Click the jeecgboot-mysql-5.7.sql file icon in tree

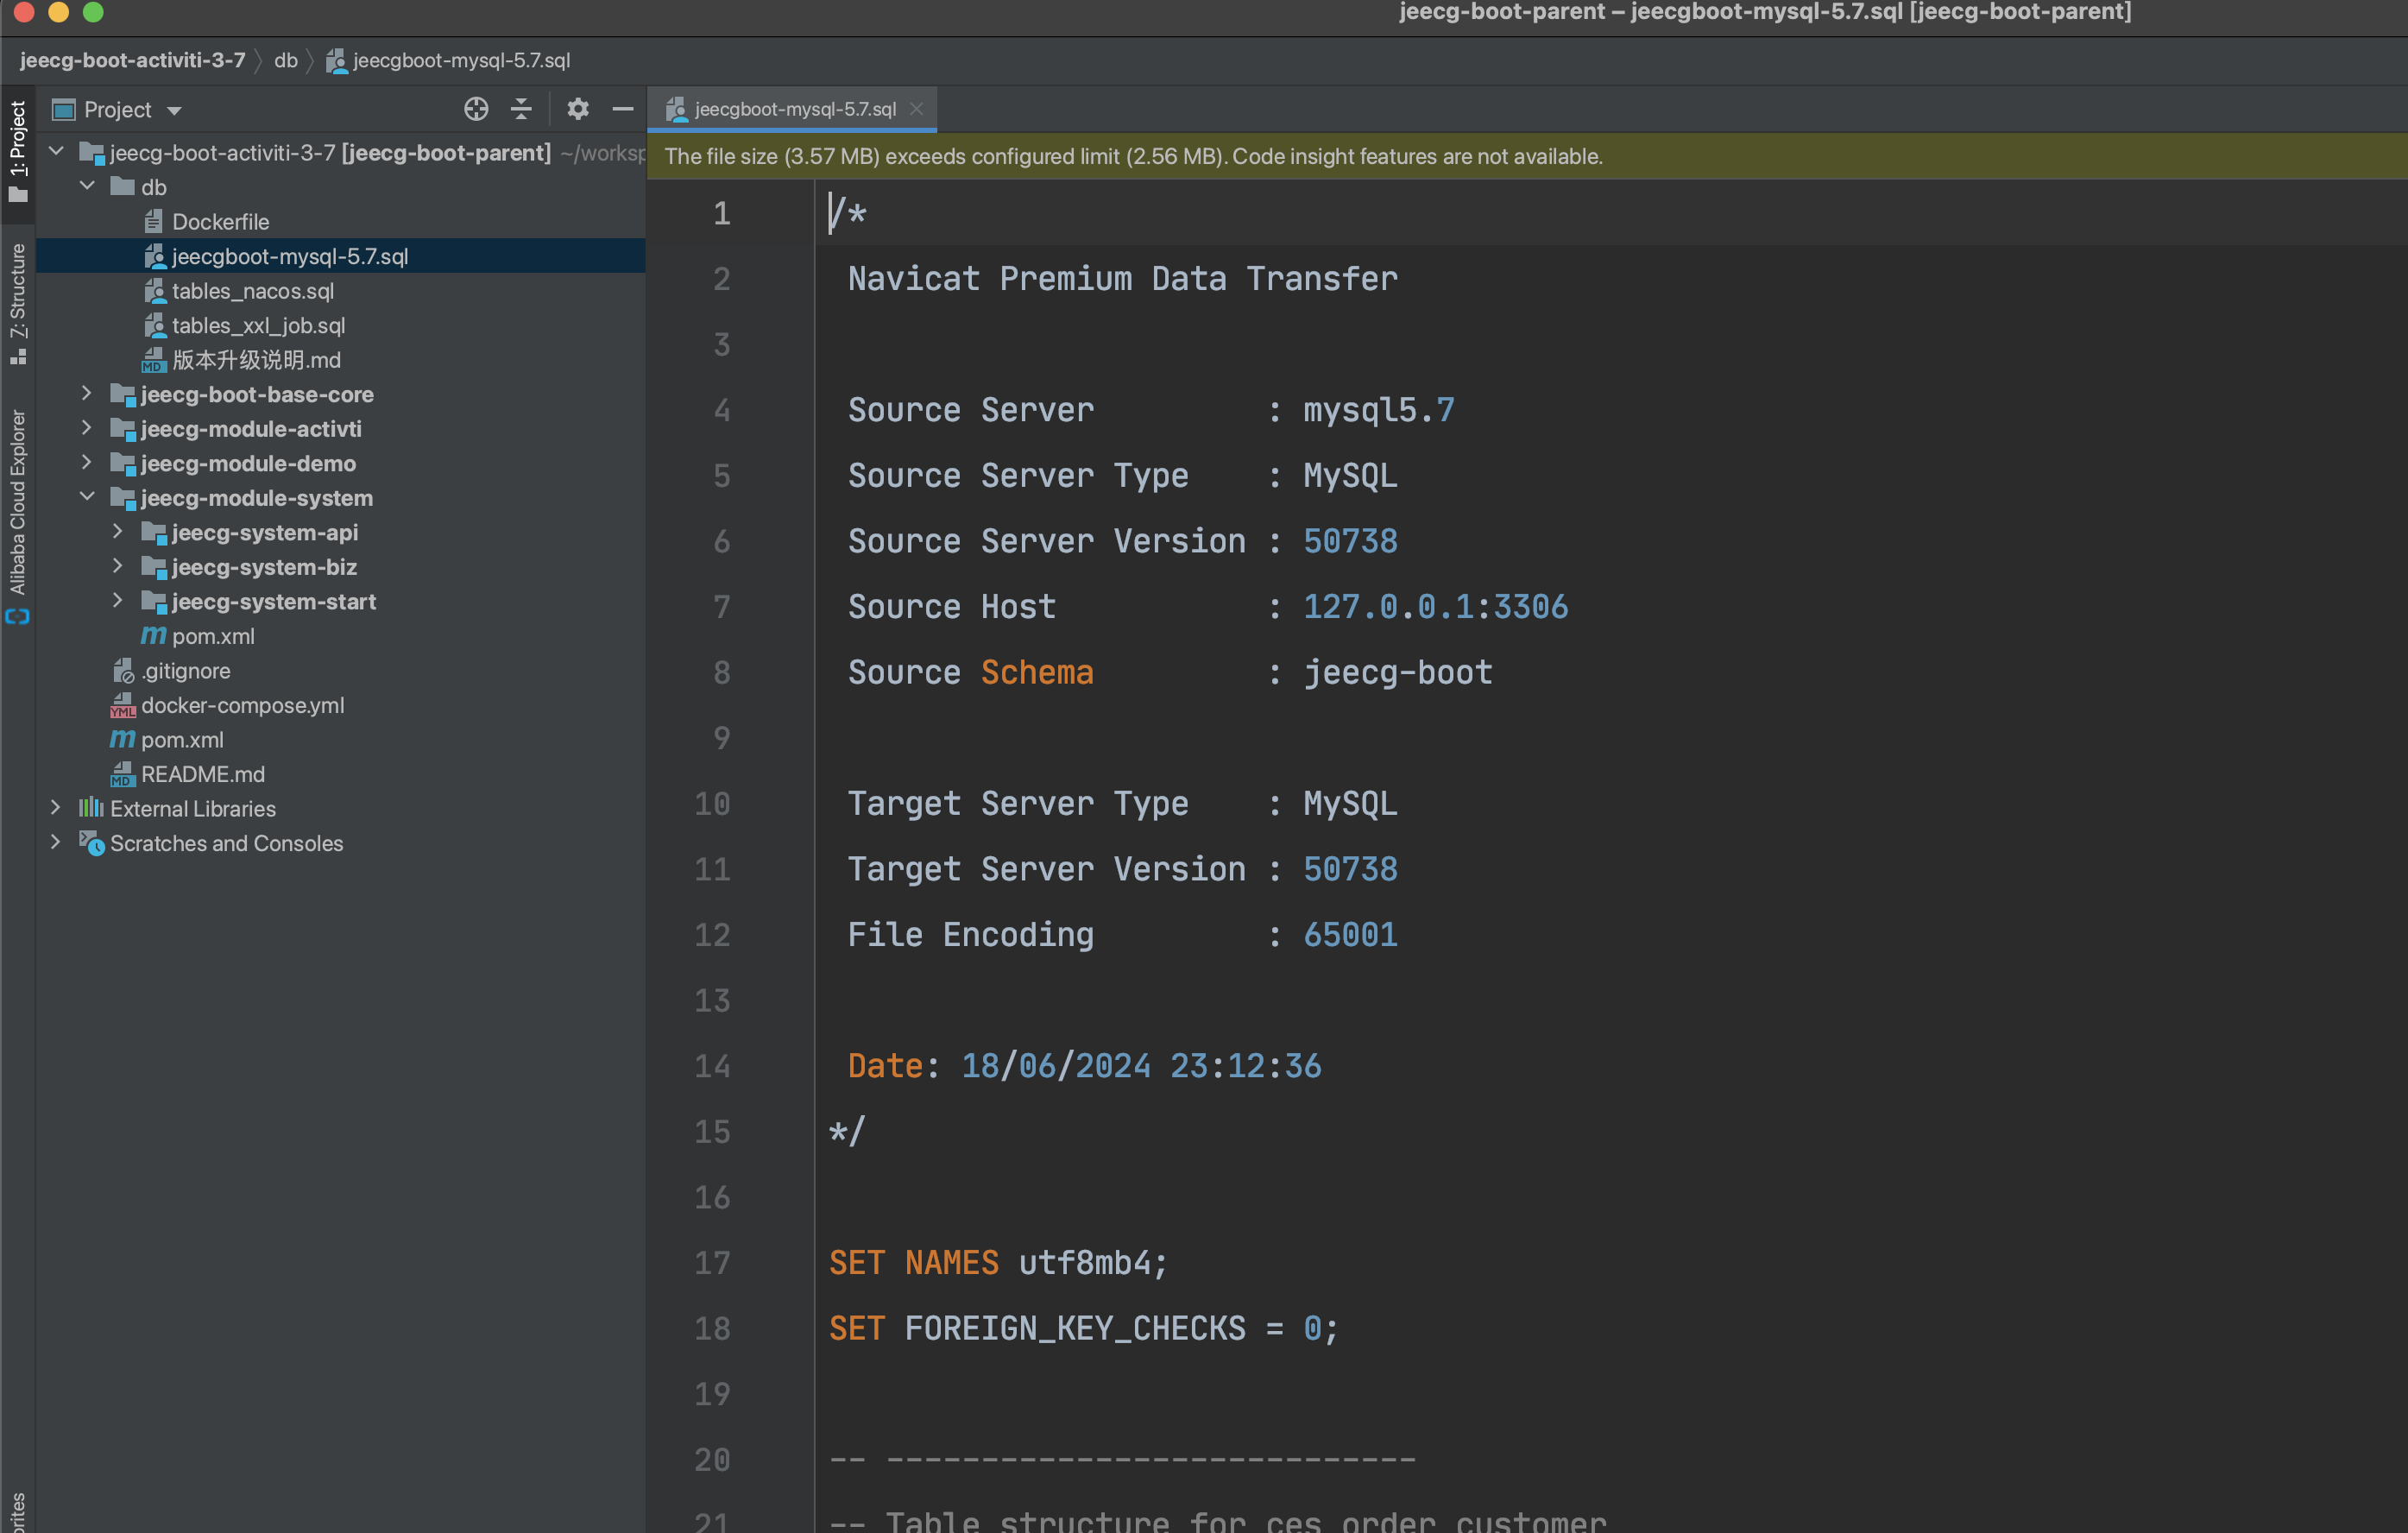tap(154, 256)
